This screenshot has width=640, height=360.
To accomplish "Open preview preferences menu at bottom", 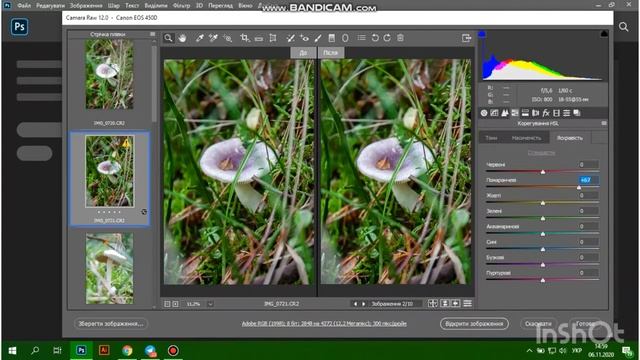I will click(x=467, y=303).
